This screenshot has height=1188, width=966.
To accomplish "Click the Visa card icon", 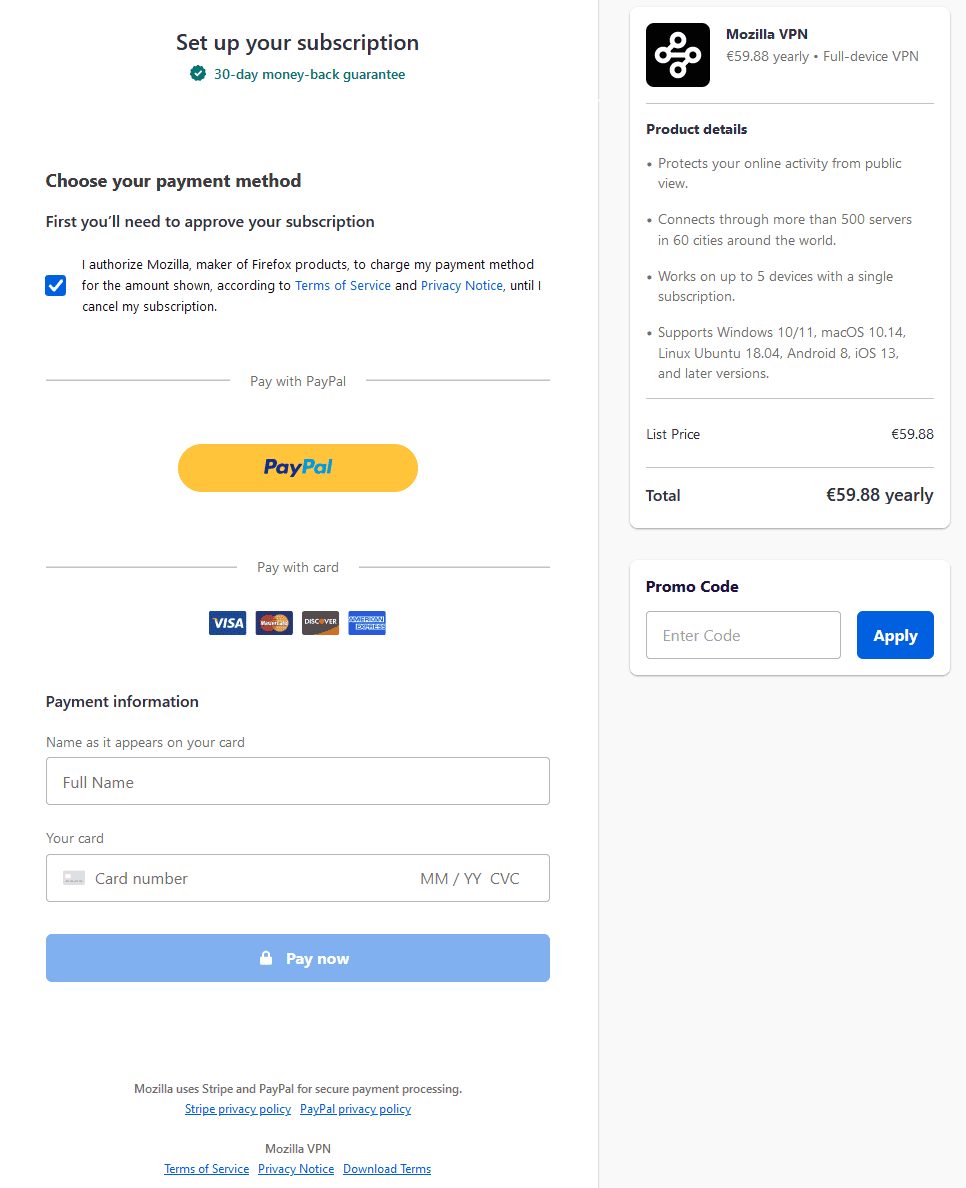I will (x=227, y=623).
